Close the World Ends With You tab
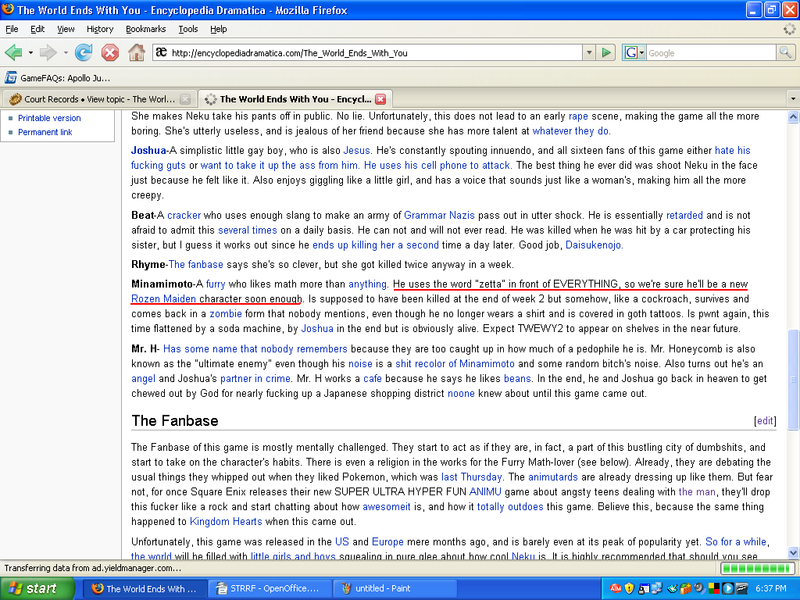Viewport: 800px width, 600px height. click(x=381, y=99)
